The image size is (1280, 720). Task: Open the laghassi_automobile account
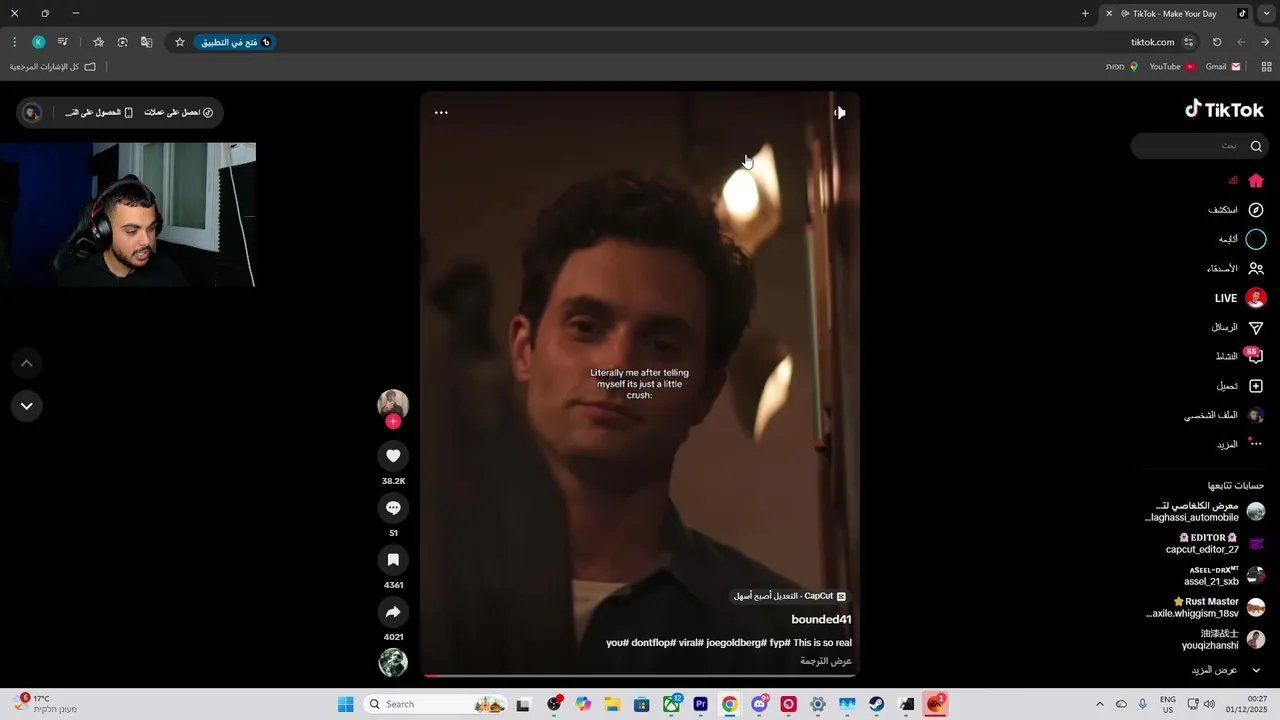[x=1205, y=512]
